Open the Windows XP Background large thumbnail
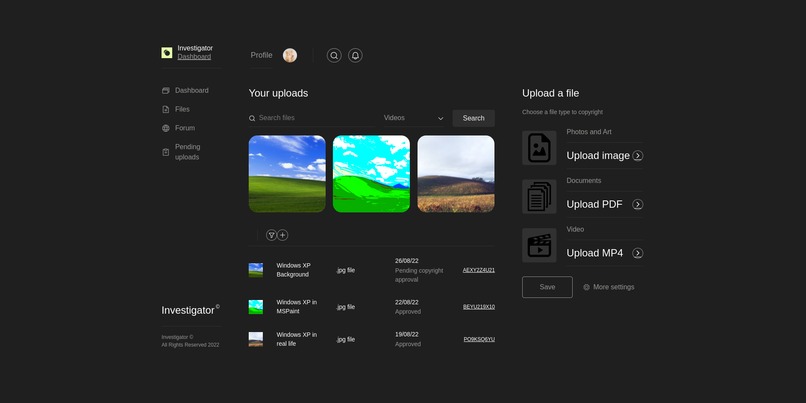806x403 pixels. tap(287, 174)
